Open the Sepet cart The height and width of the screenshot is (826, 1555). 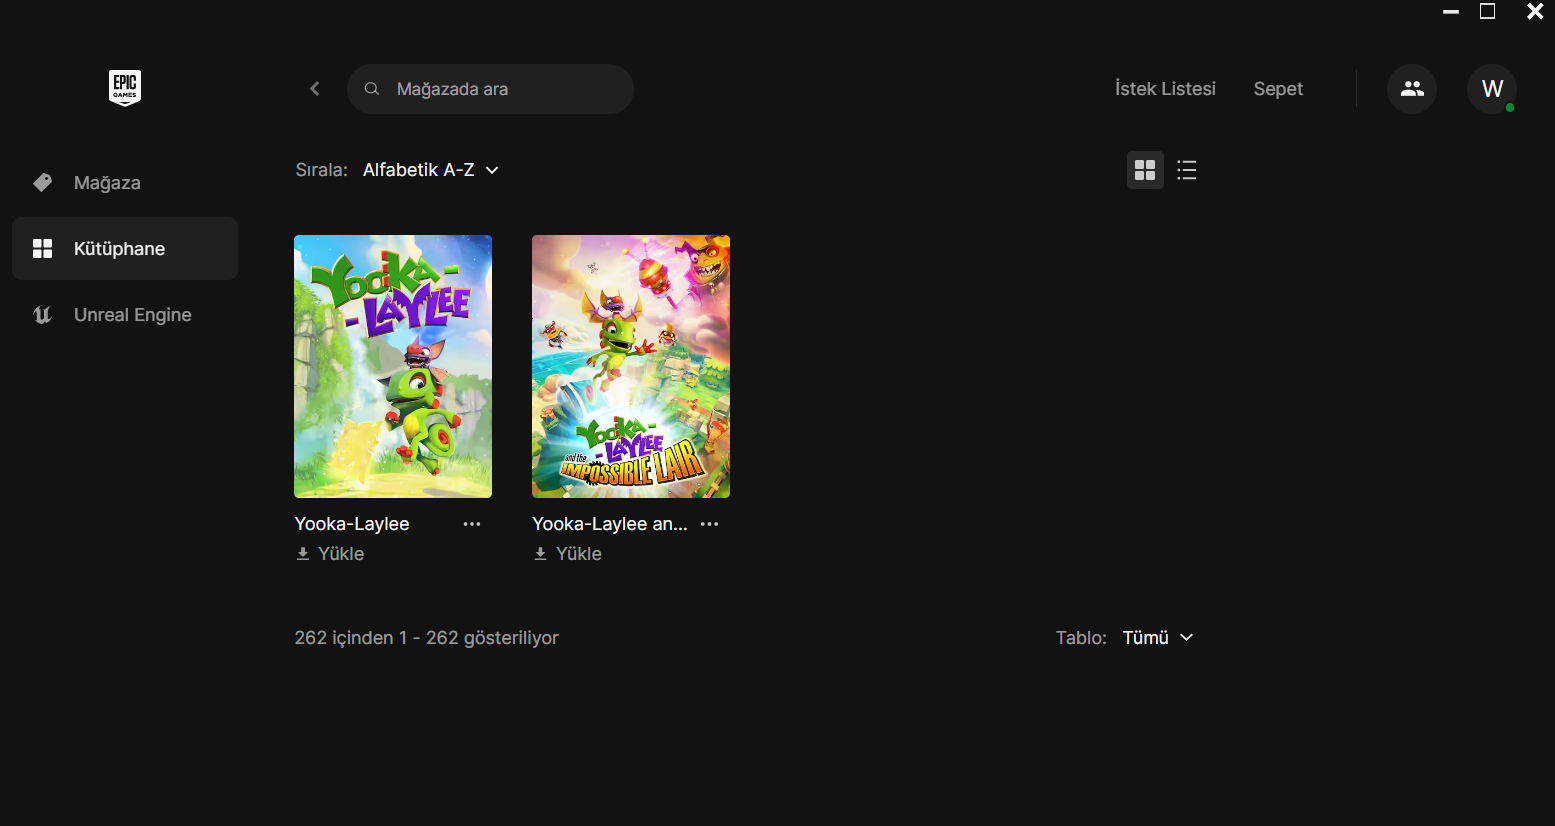click(x=1278, y=89)
